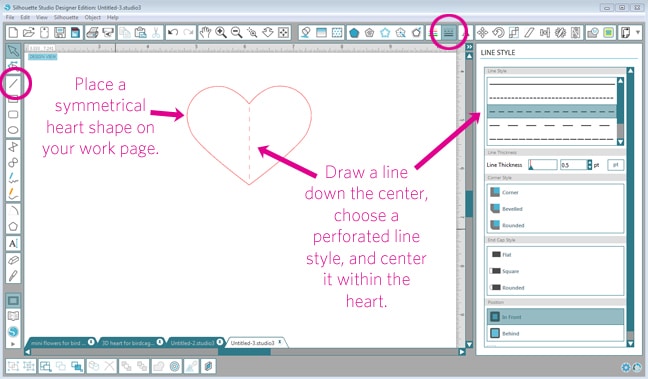Collapse the side panel with double chevron

[x=469, y=47]
